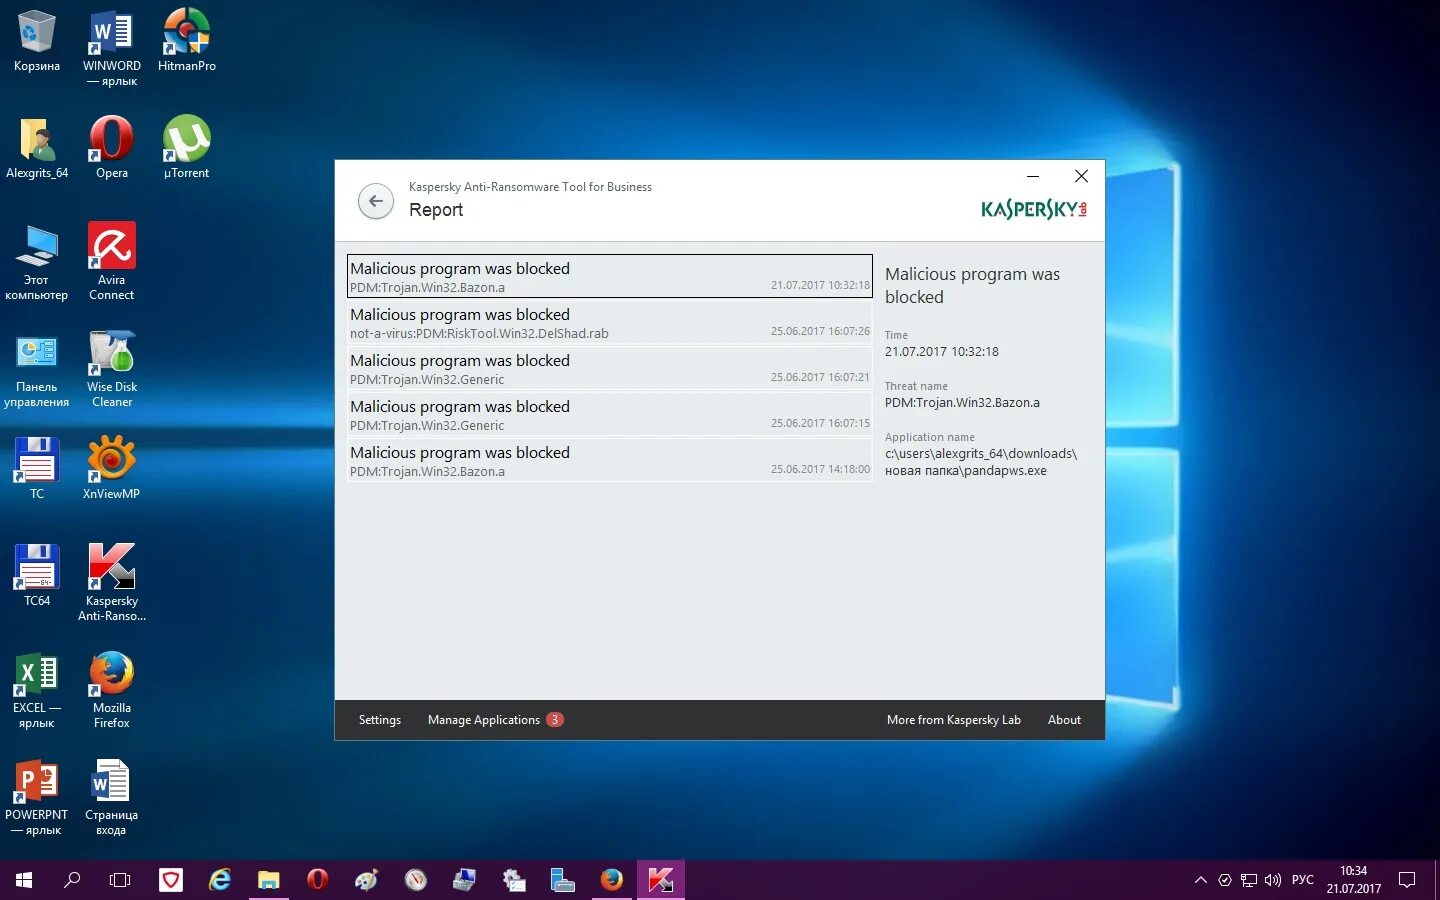Click the volume icon in system tray
Screen dimensions: 1440x900
click(x=1273, y=880)
